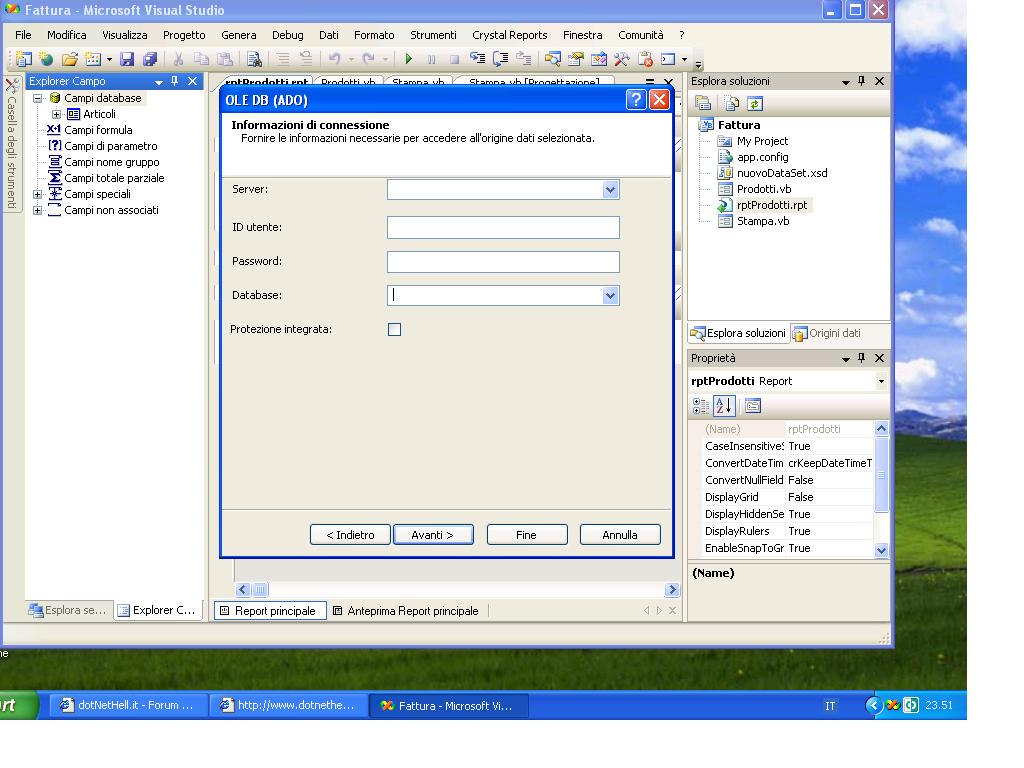Select Campi formula tree item
The width and height of the screenshot is (1024, 768).
point(98,130)
